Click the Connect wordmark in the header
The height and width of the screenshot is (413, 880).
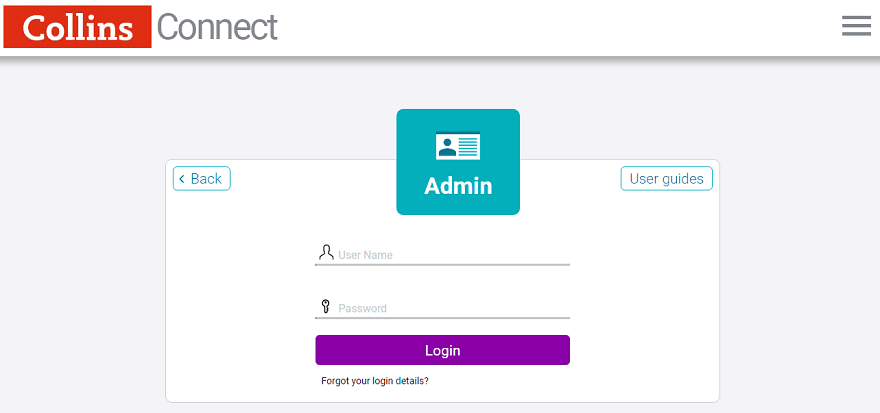tap(217, 27)
